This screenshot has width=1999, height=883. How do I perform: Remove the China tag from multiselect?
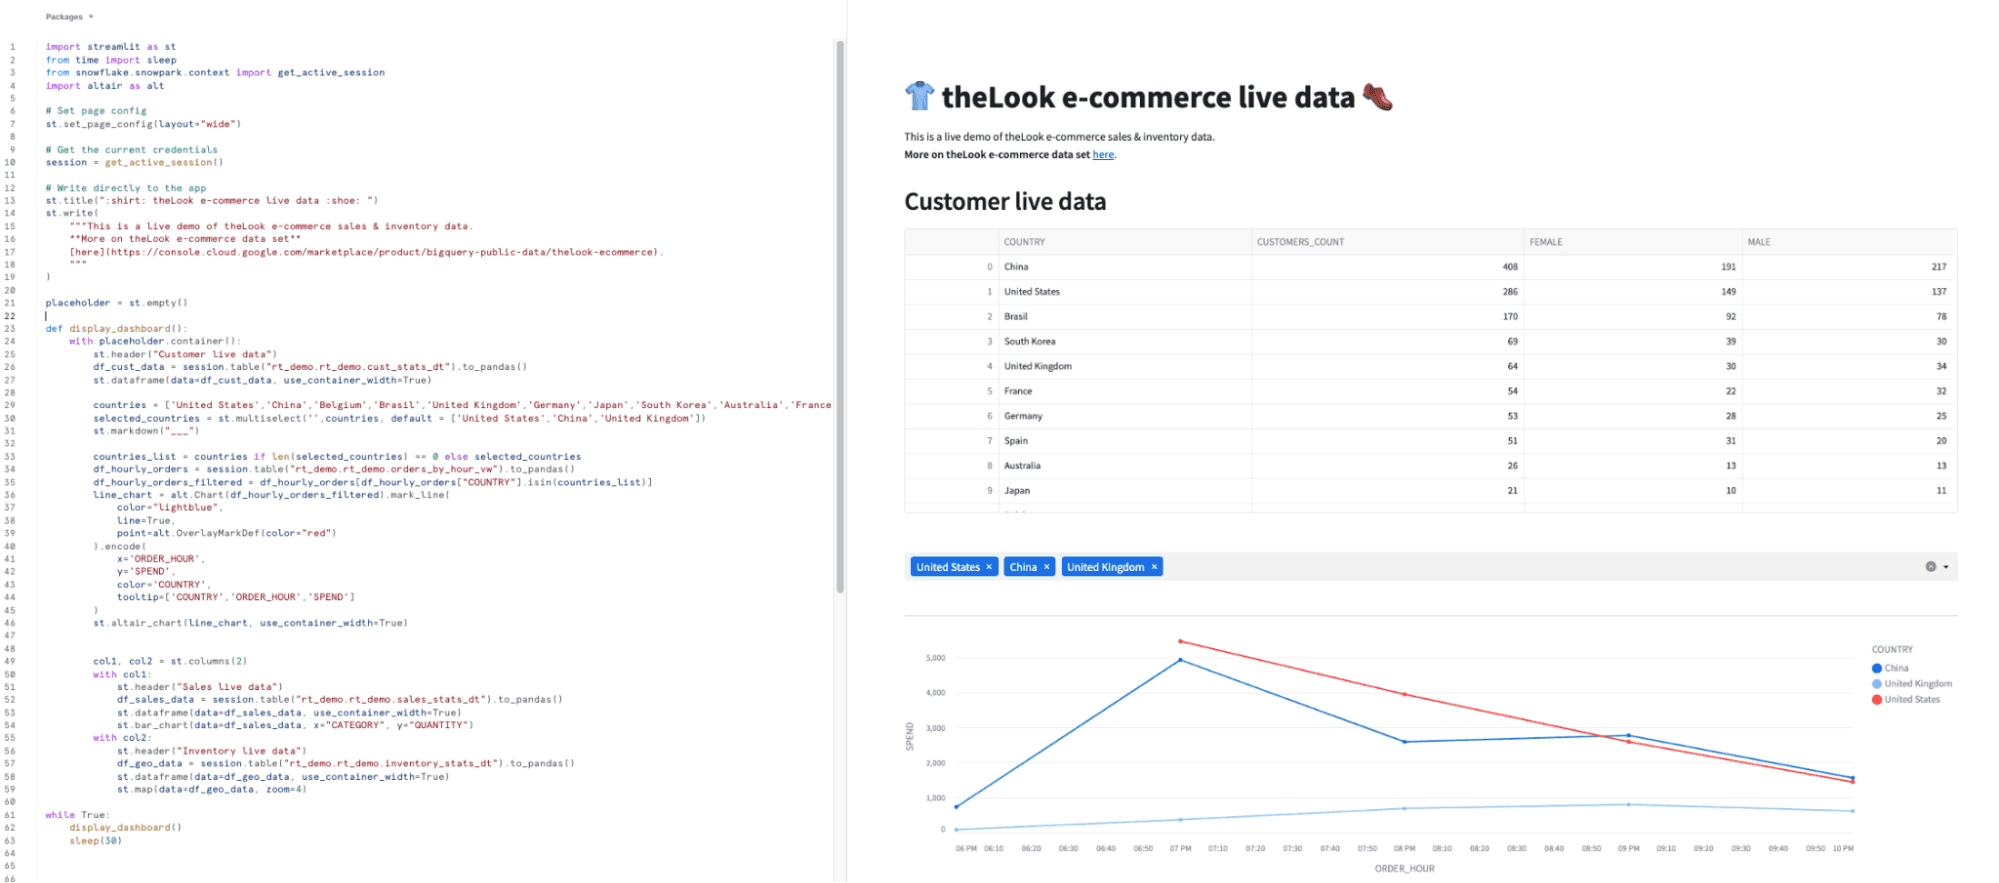pyautogui.click(x=1047, y=567)
